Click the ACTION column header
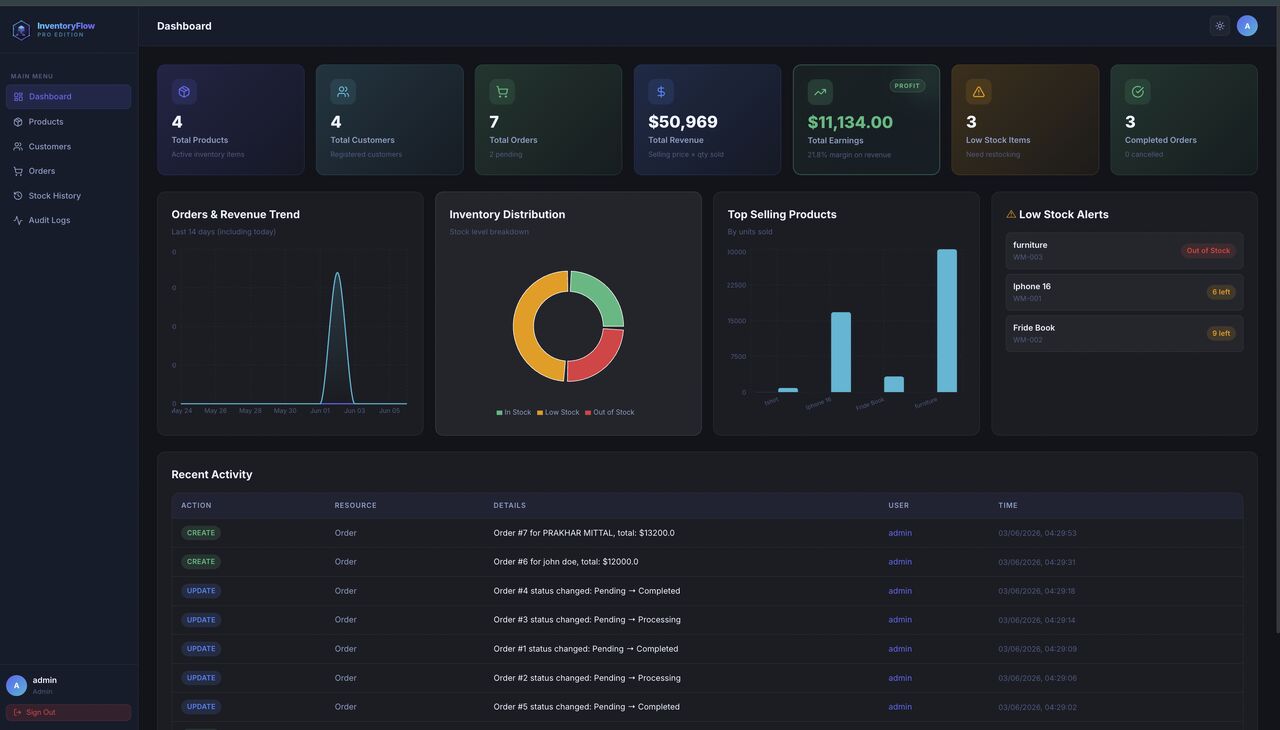This screenshot has width=1280, height=730. click(x=196, y=506)
